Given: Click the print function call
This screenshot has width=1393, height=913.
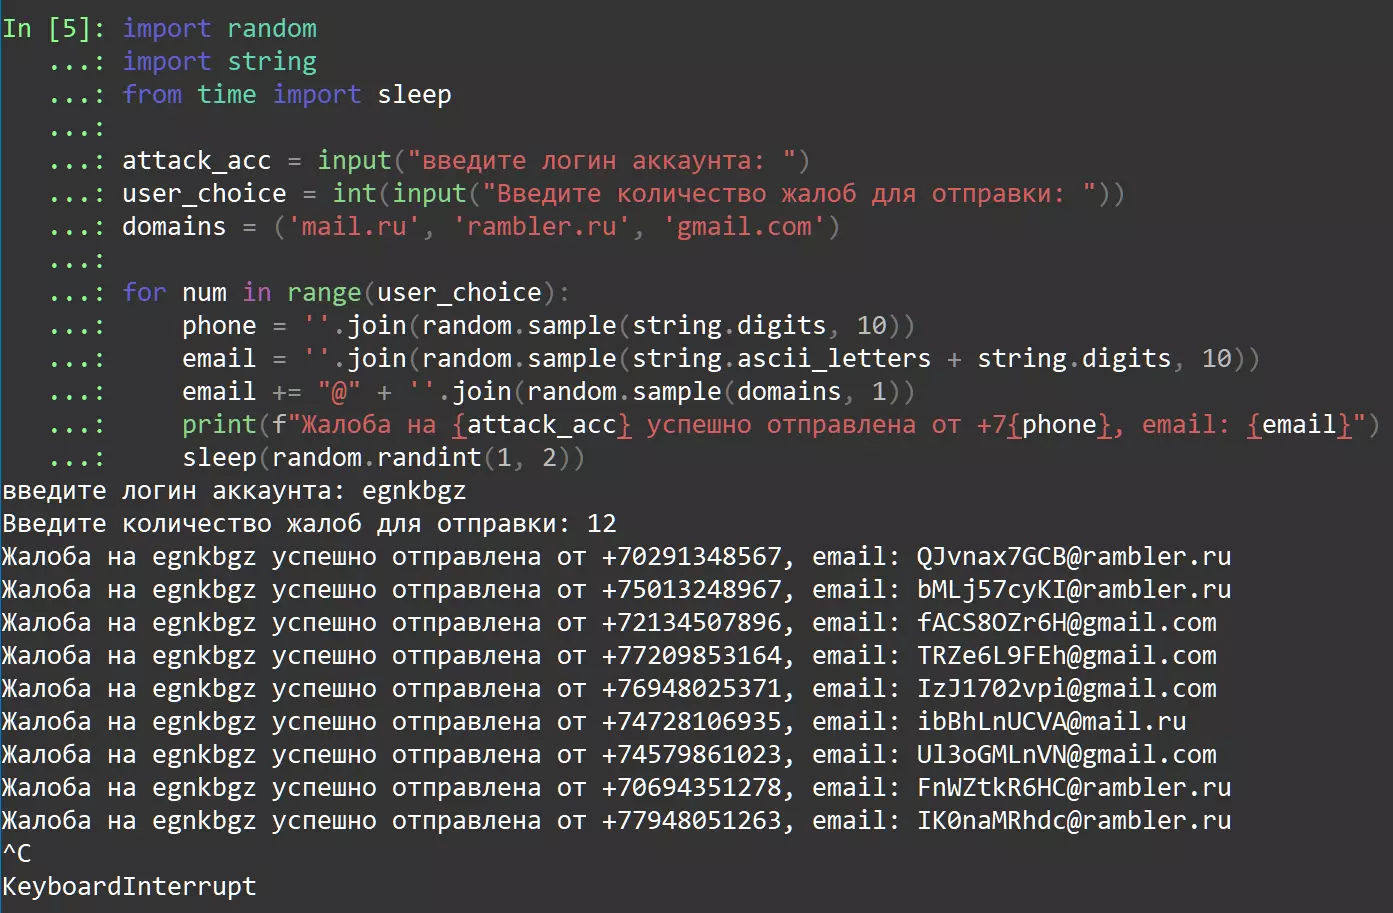Looking at the screenshot, I should tap(219, 424).
